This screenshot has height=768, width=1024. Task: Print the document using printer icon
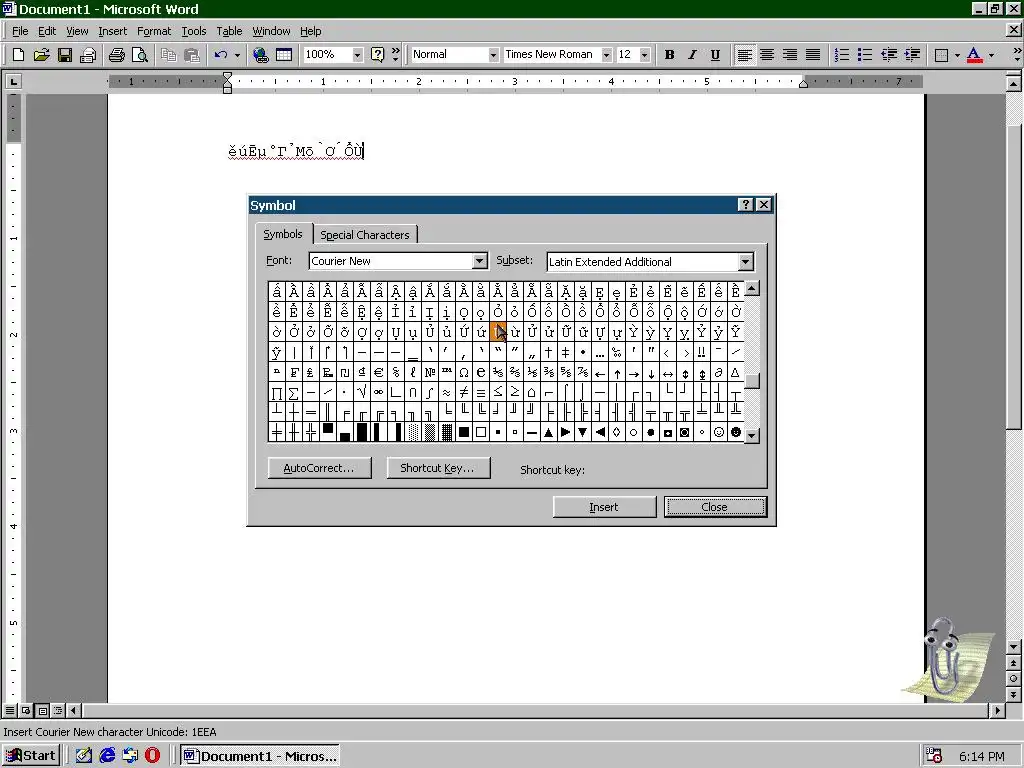coord(117,55)
